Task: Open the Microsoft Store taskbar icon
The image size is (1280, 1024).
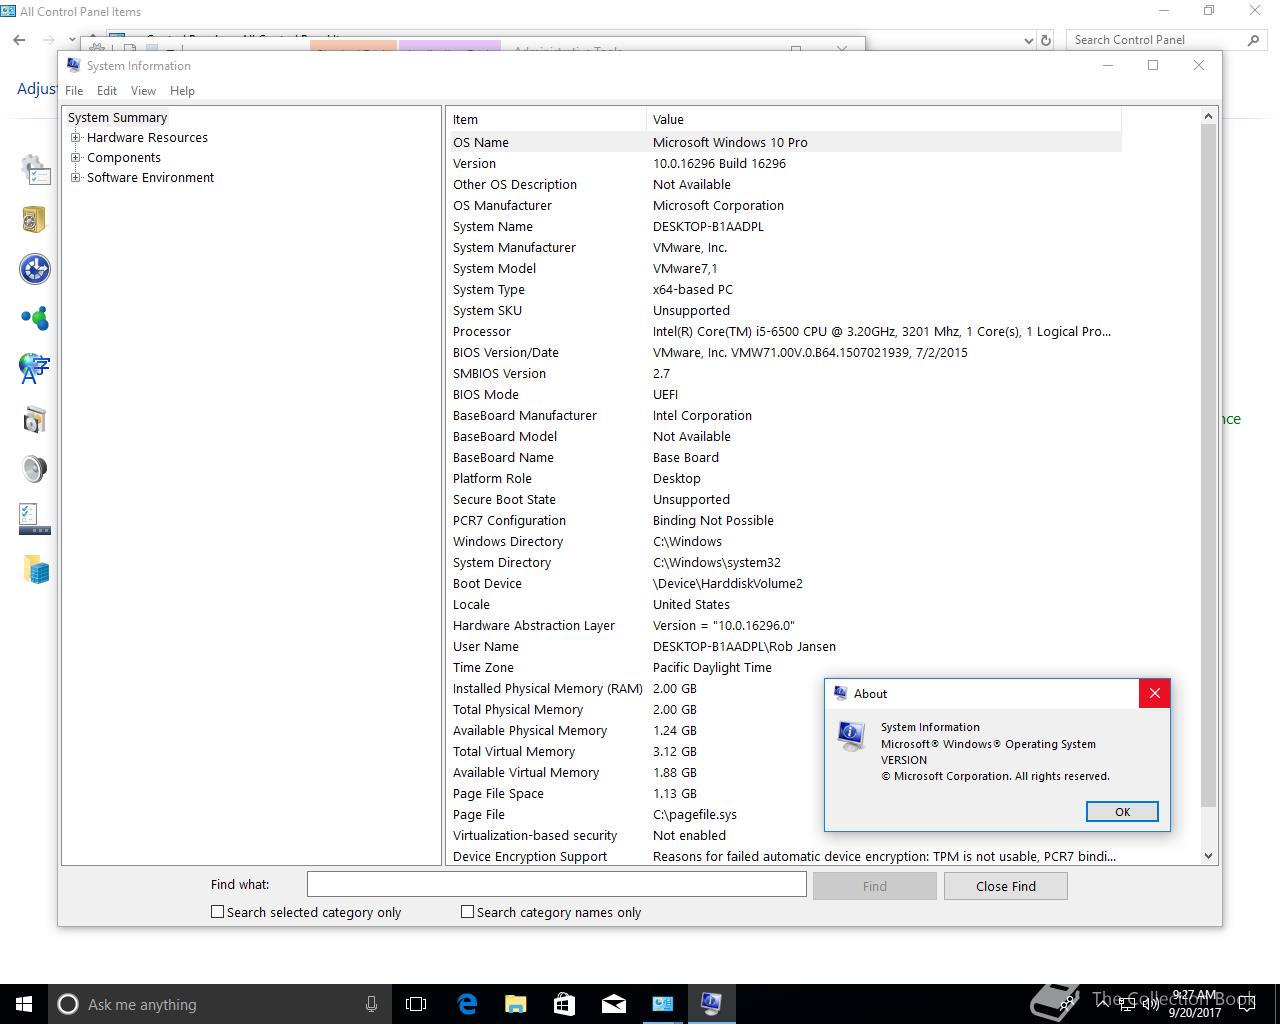Action: click(x=564, y=1004)
